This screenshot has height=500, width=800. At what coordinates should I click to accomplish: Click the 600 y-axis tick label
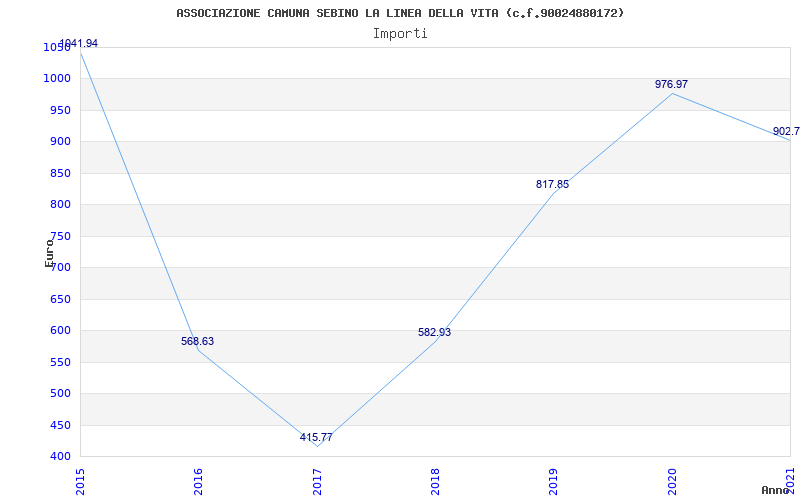[60, 331]
